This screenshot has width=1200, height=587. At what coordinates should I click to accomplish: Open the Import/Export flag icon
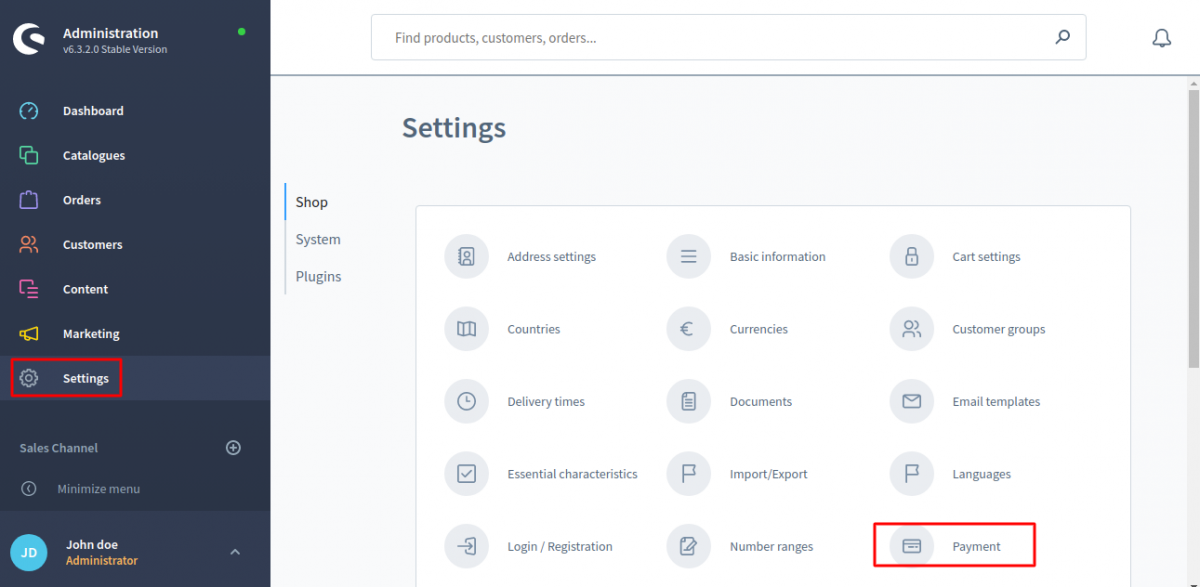pos(688,474)
